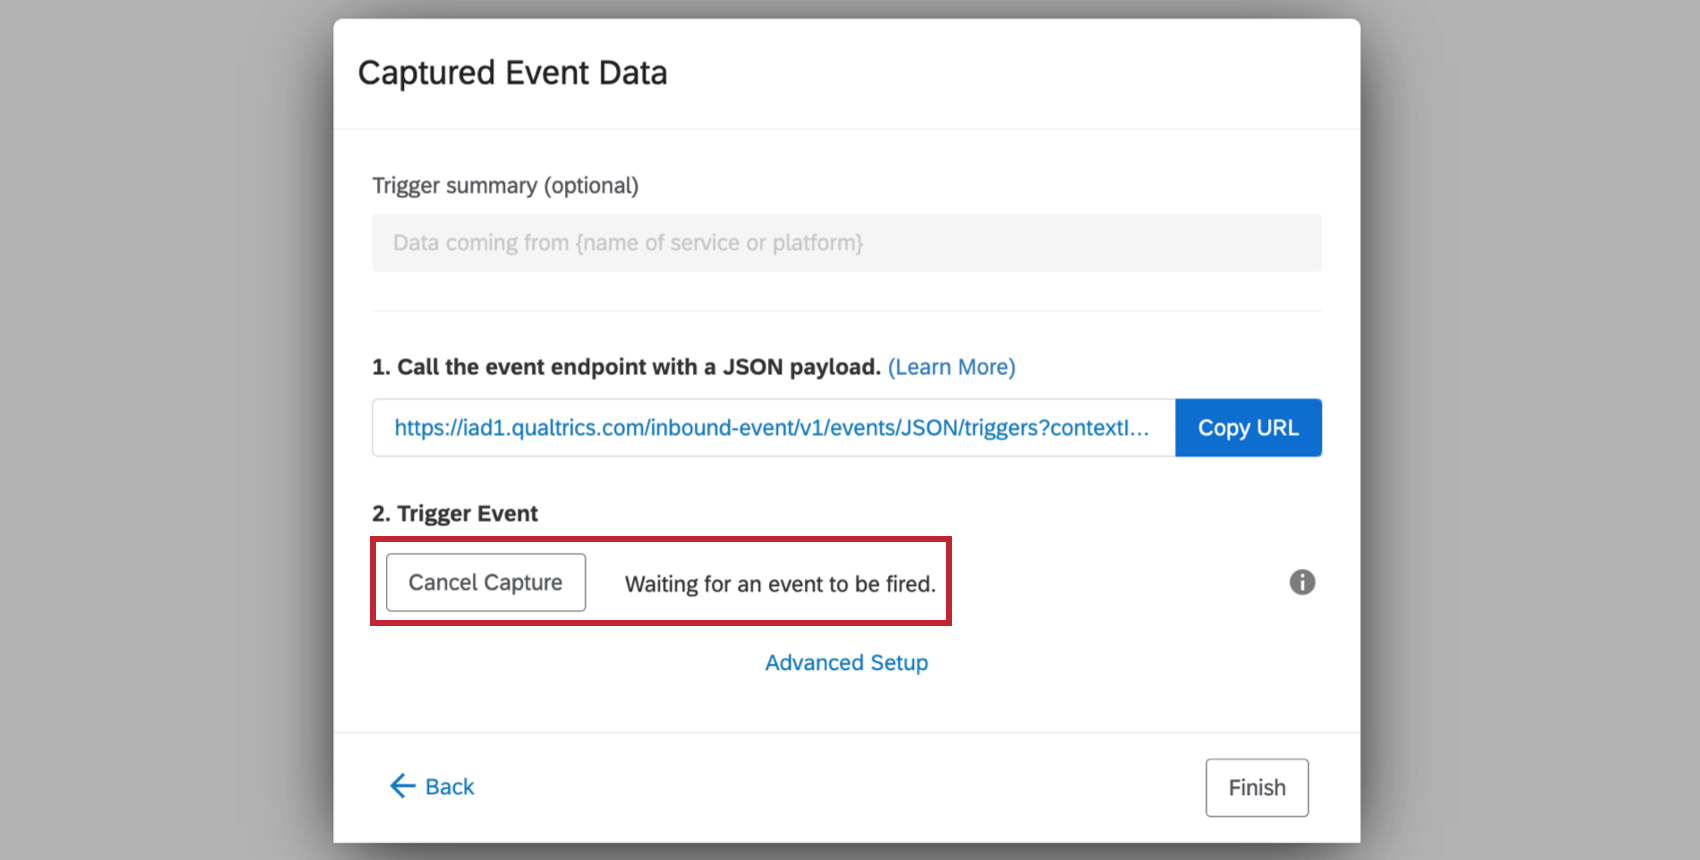Click the footer divider above Back link
Image resolution: width=1700 pixels, height=860 pixels.
tap(846, 733)
